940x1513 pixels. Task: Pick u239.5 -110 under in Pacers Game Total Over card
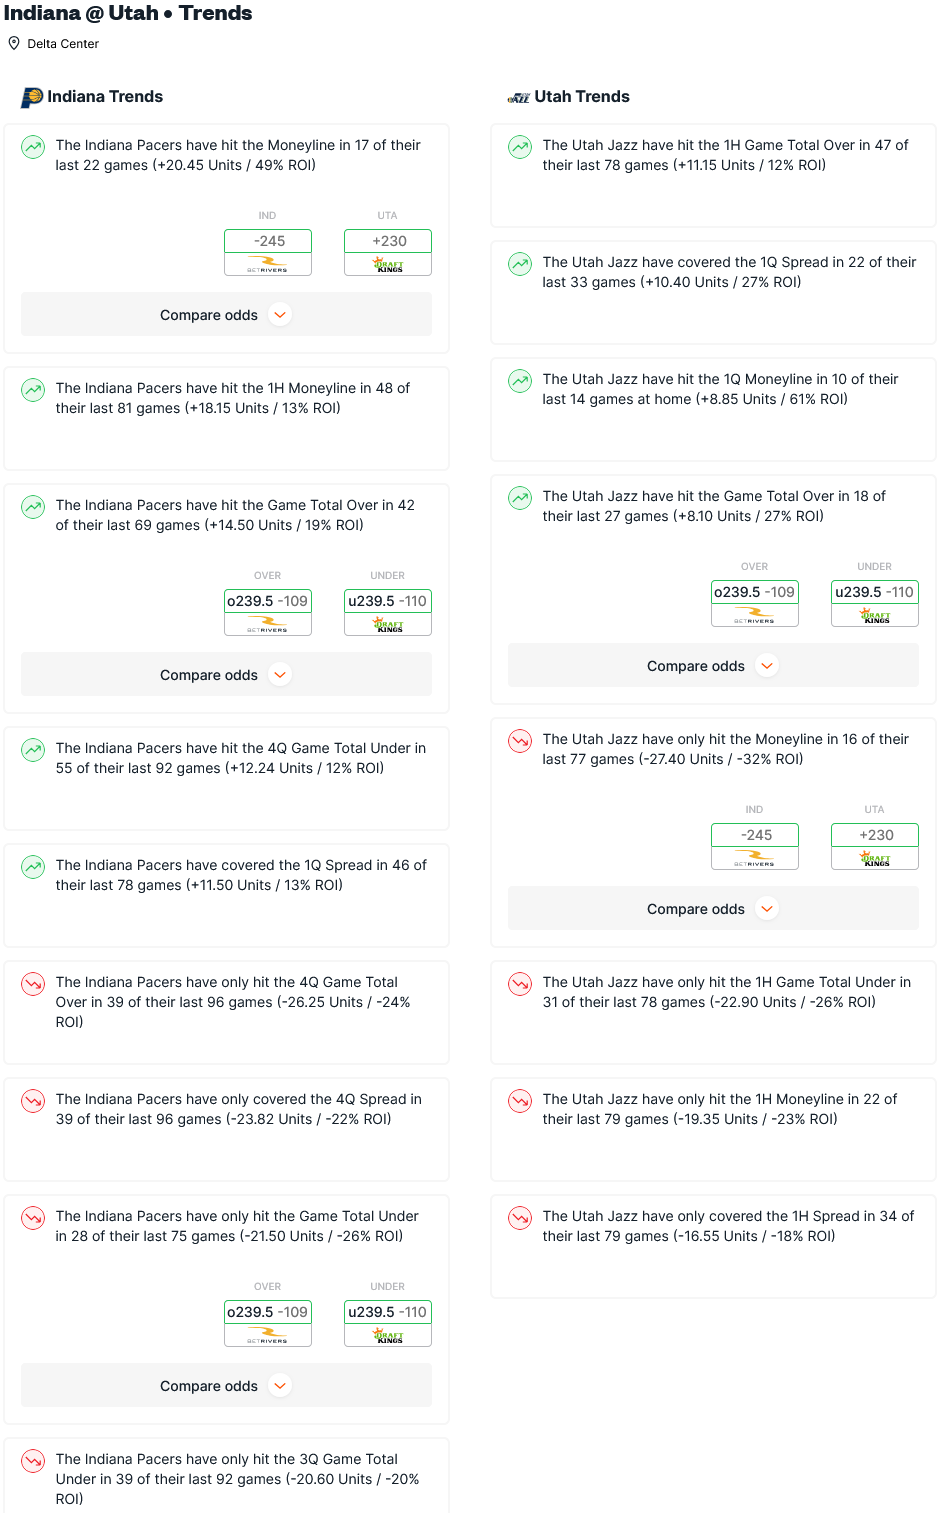[388, 612]
